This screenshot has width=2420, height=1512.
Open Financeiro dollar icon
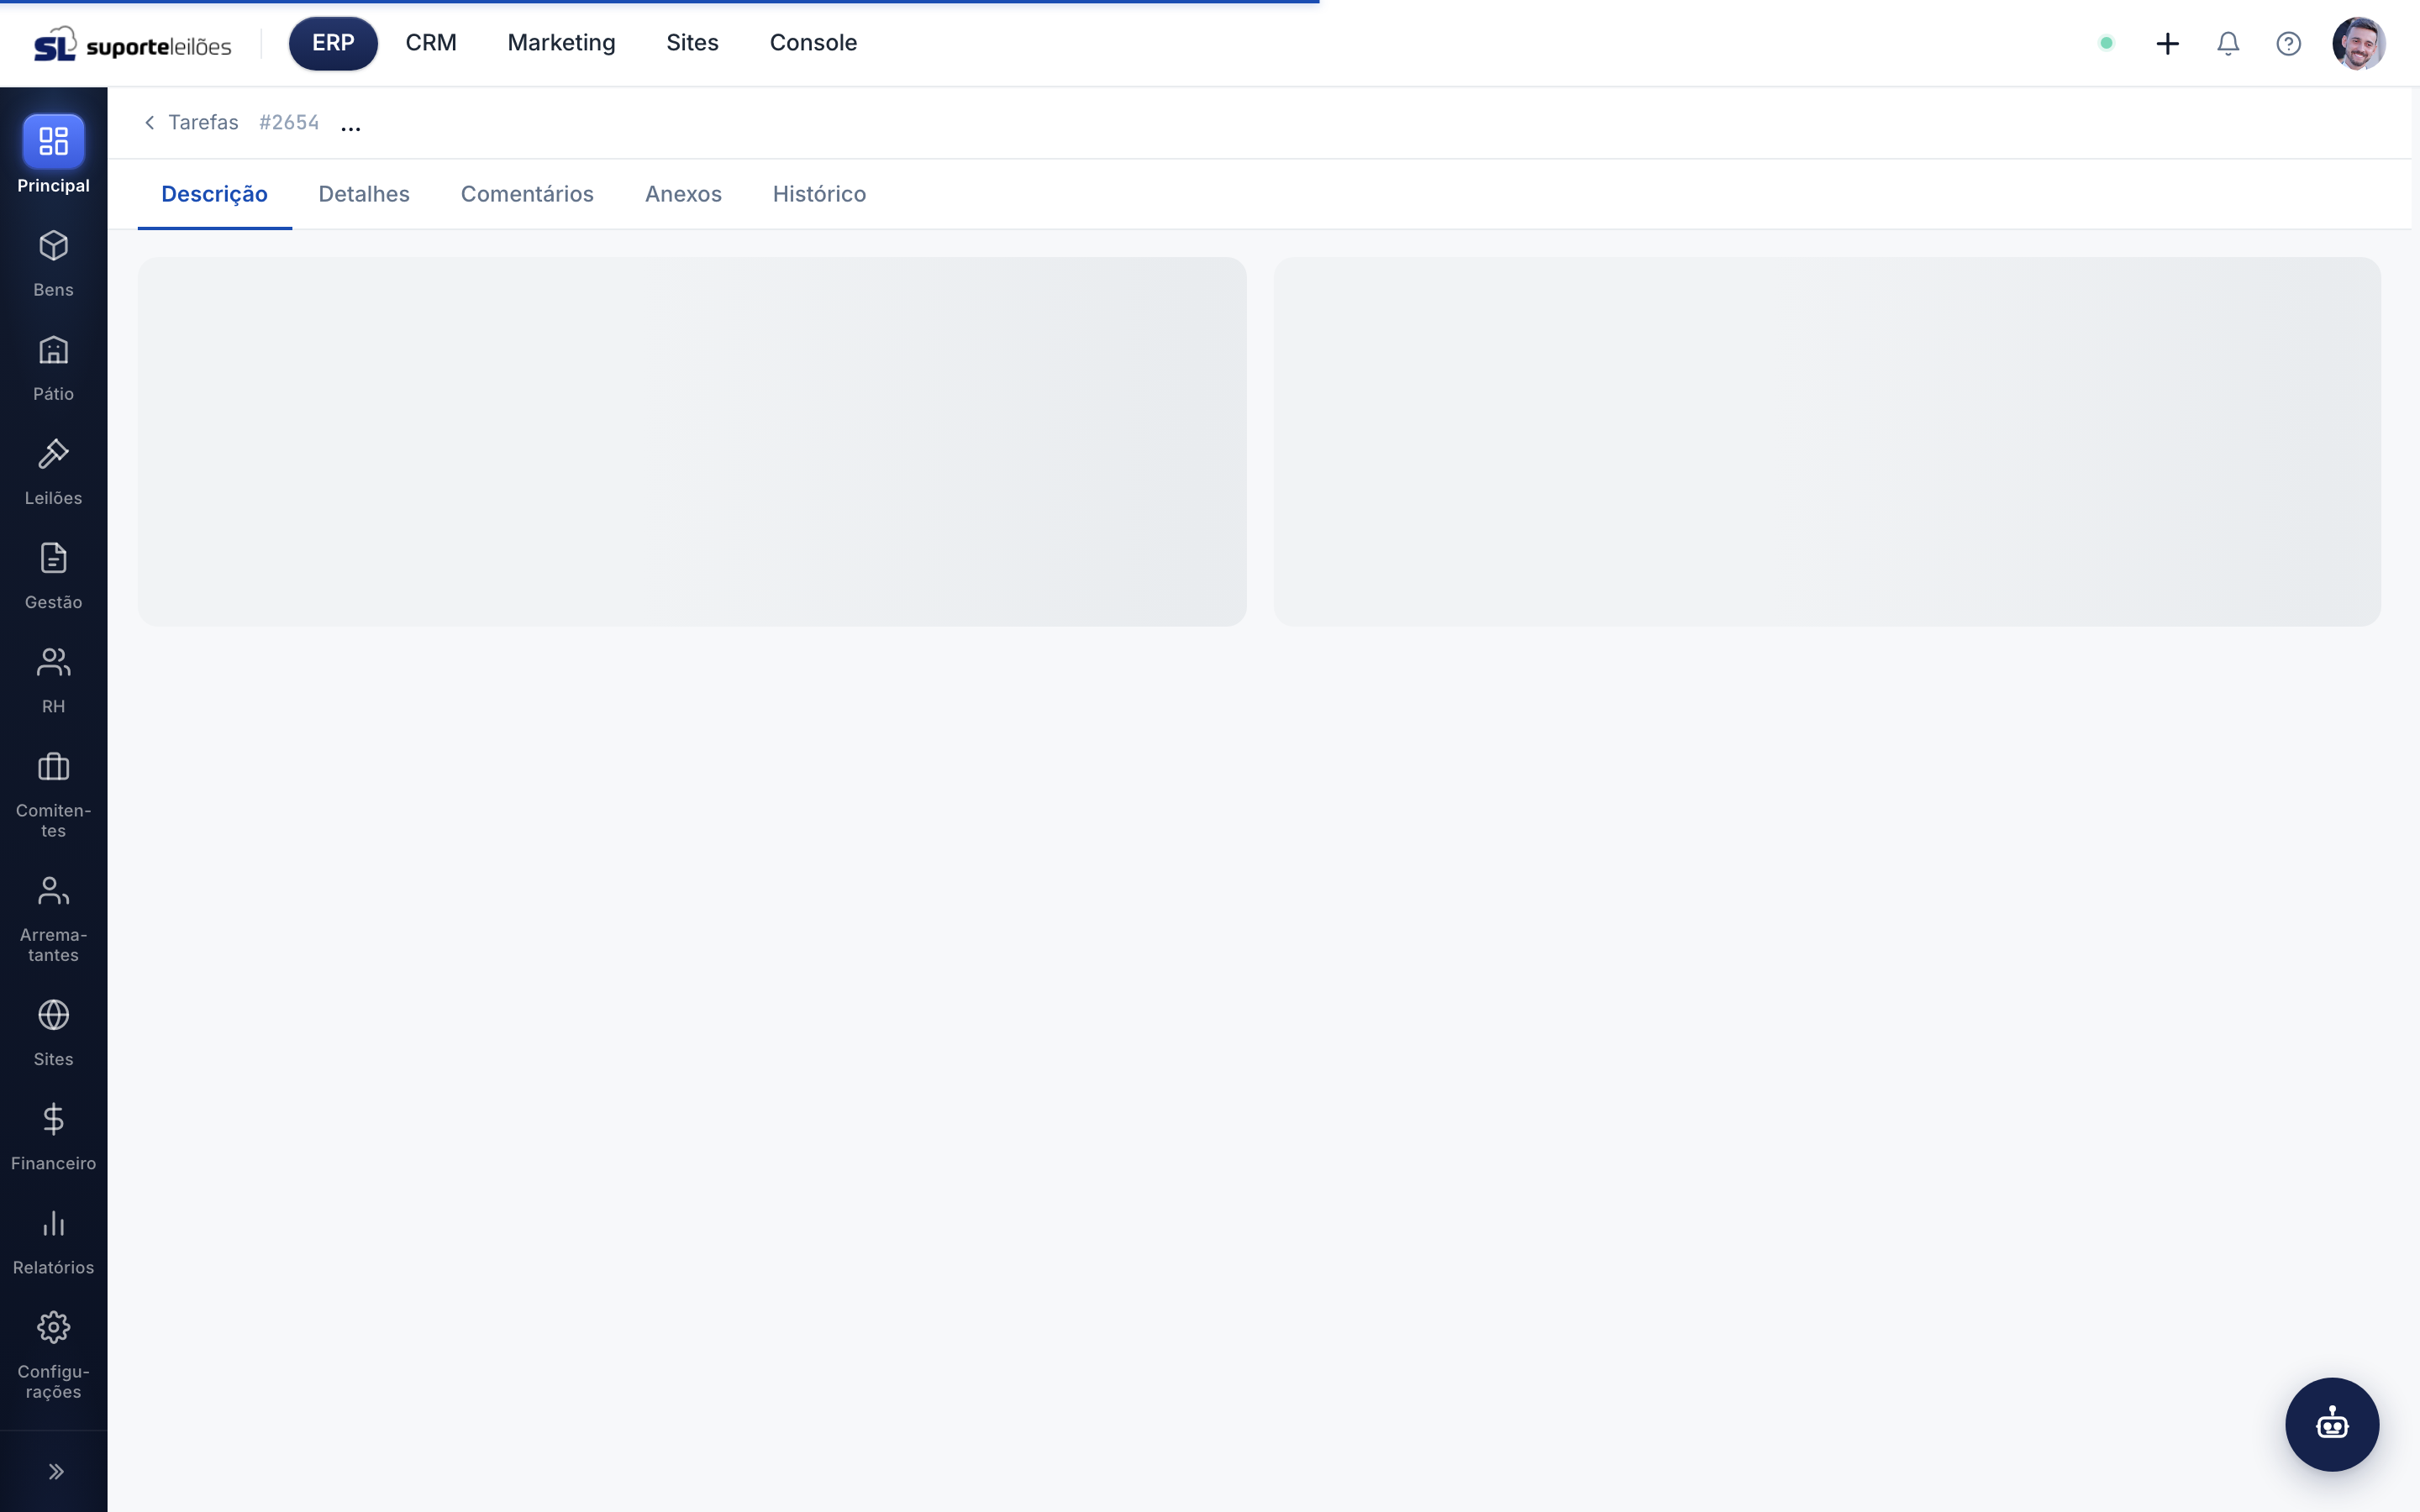[x=53, y=1119]
